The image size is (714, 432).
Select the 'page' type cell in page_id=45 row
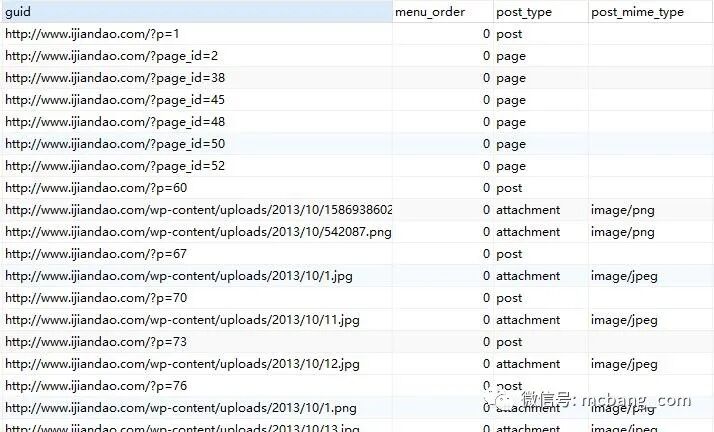pyautogui.click(x=541, y=100)
